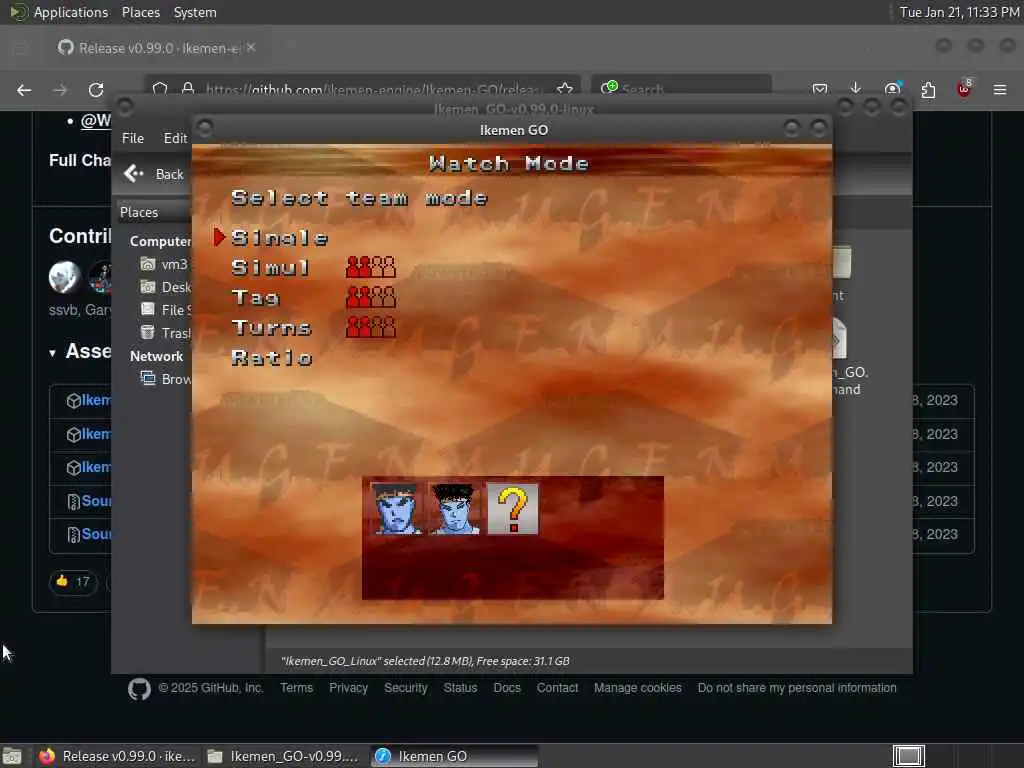The width and height of the screenshot is (1024, 768).
Task: Open Docs footer link
Action: click(x=507, y=688)
